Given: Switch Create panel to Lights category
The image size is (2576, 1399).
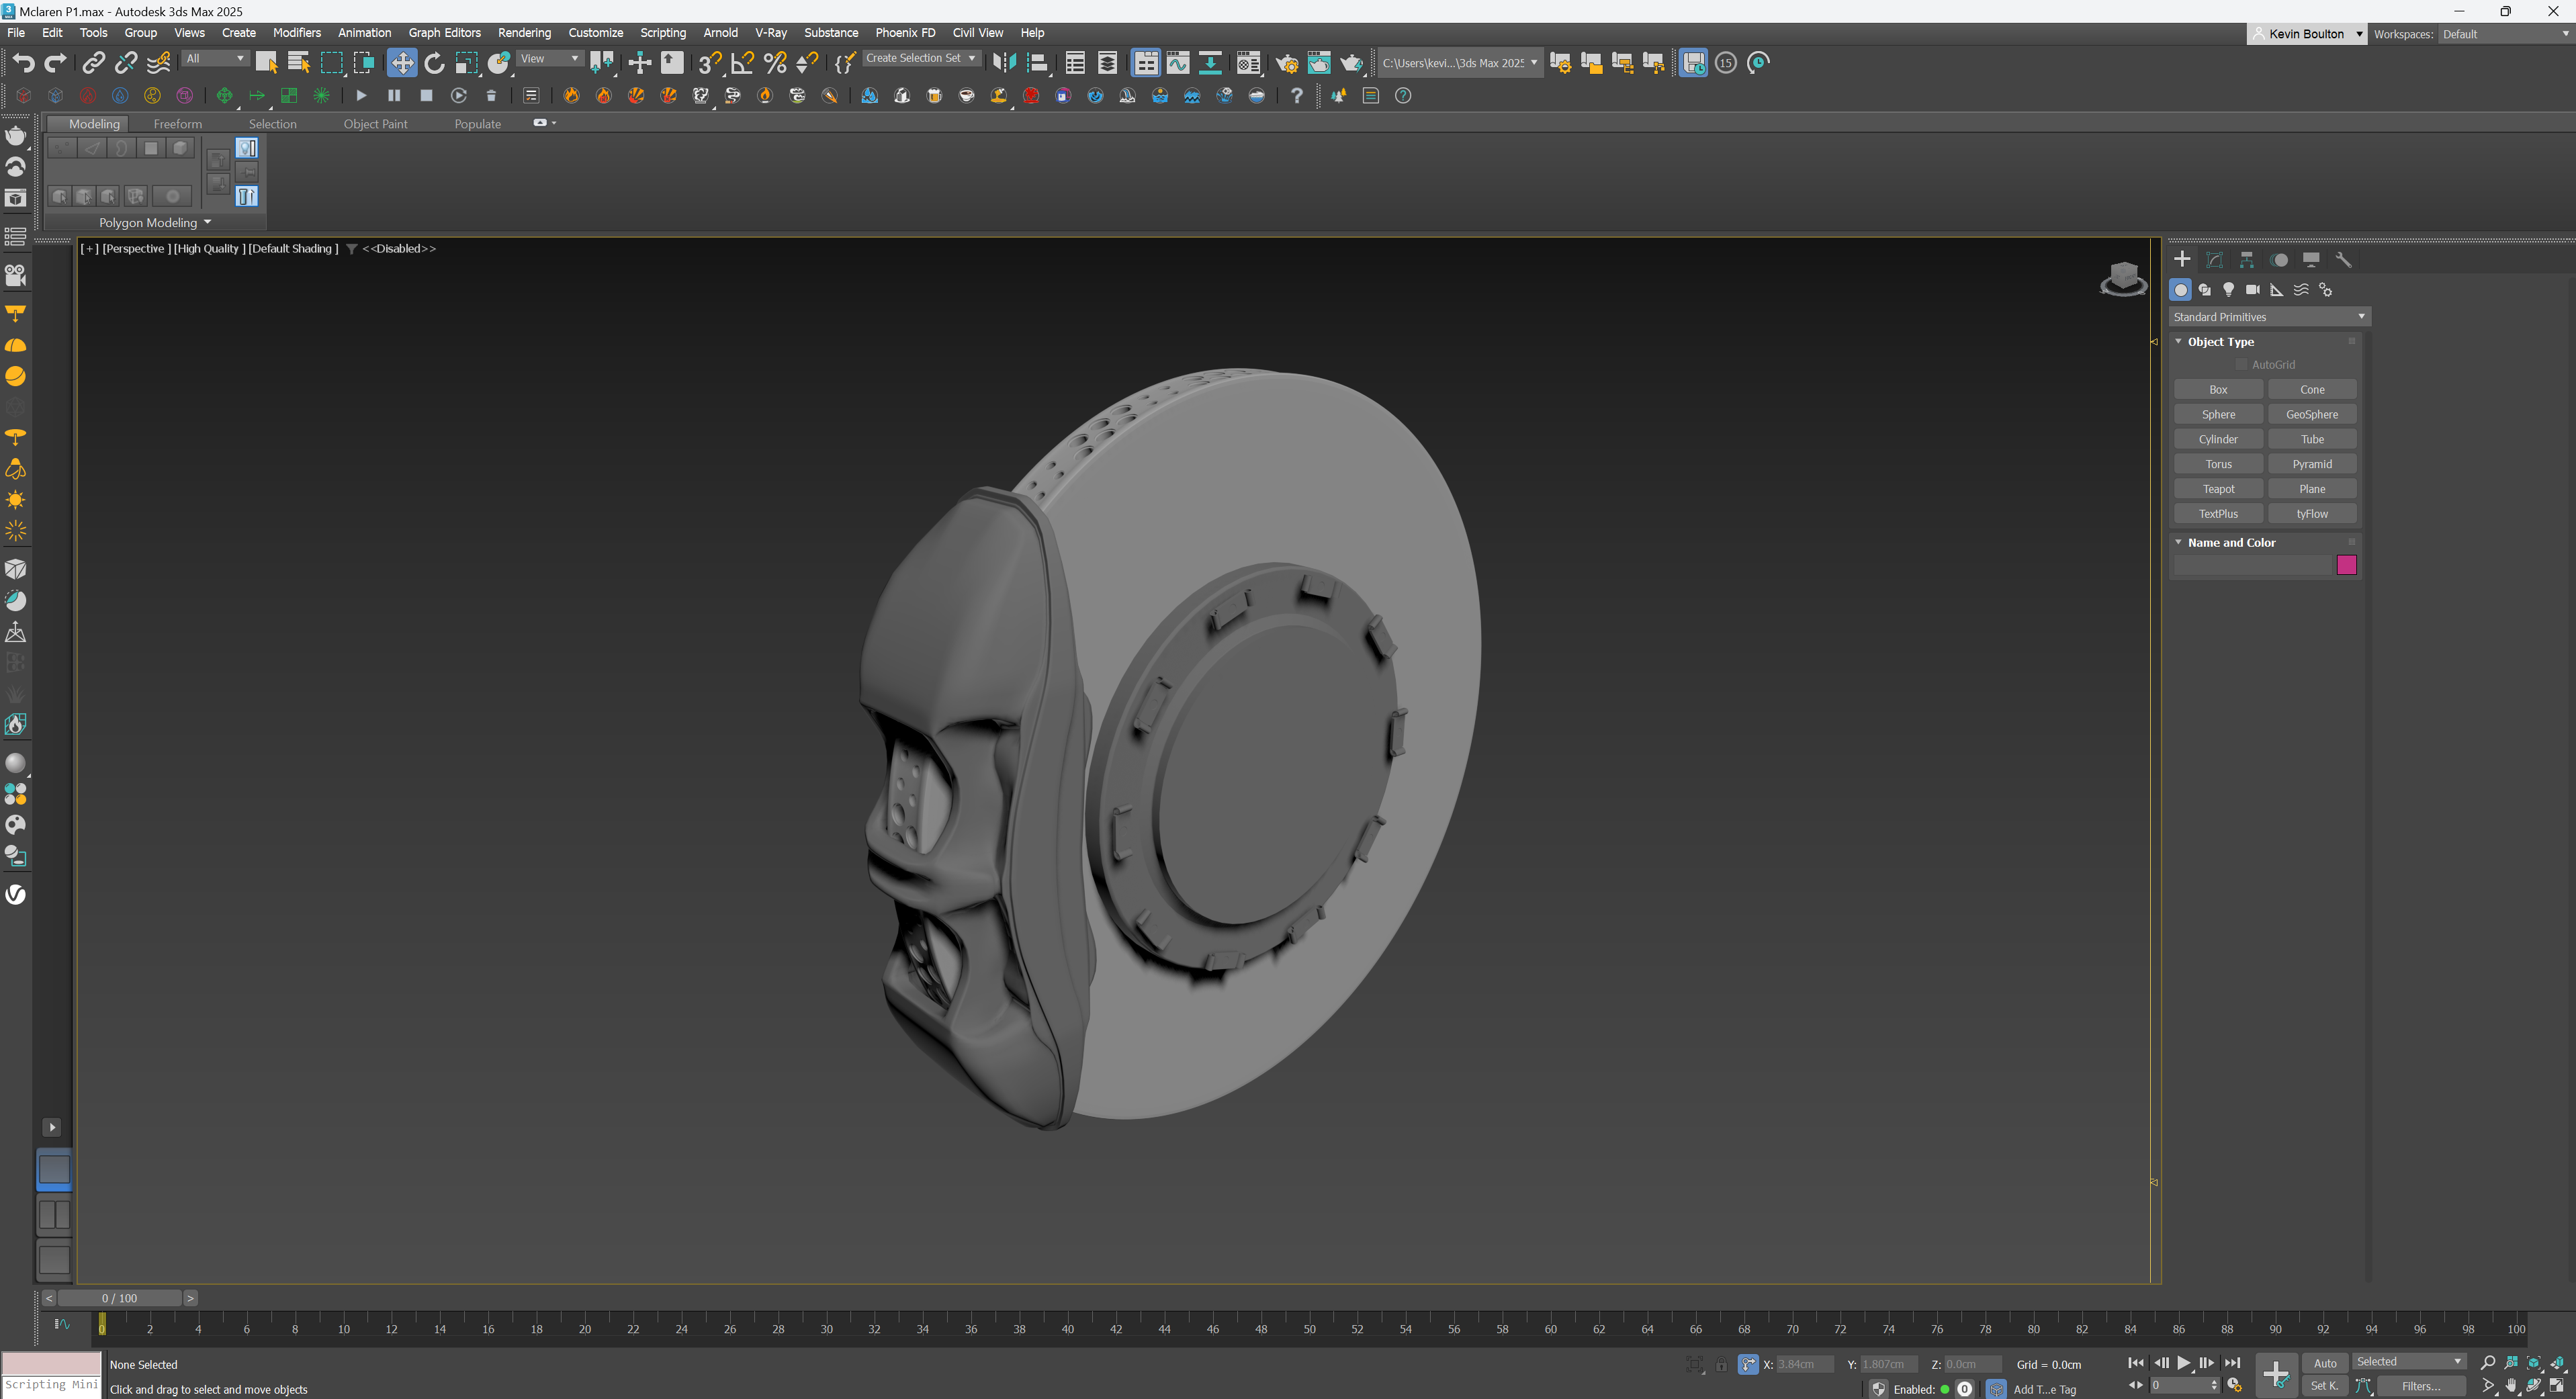Looking at the screenshot, I should [2229, 290].
